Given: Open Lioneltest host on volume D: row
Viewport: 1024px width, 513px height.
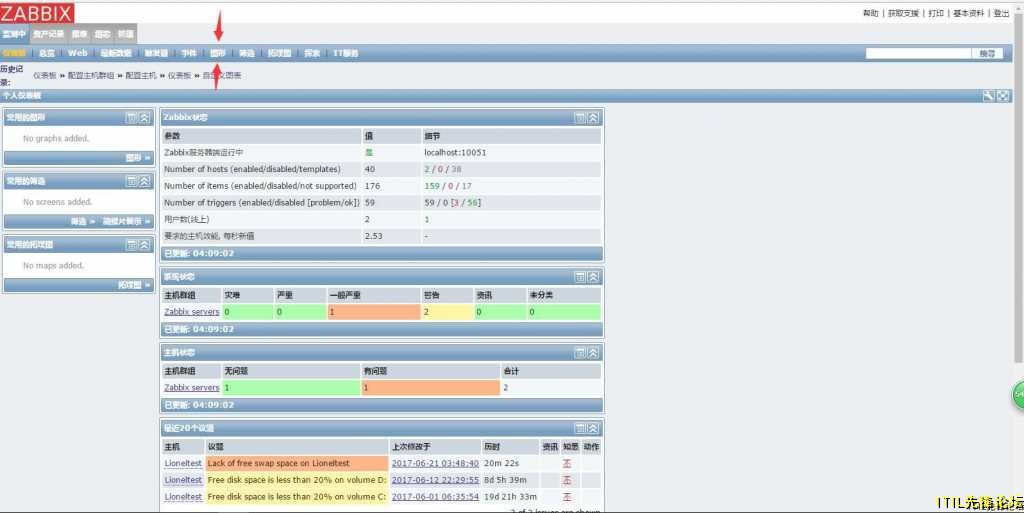Looking at the screenshot, I should click(x=184, y=480).
